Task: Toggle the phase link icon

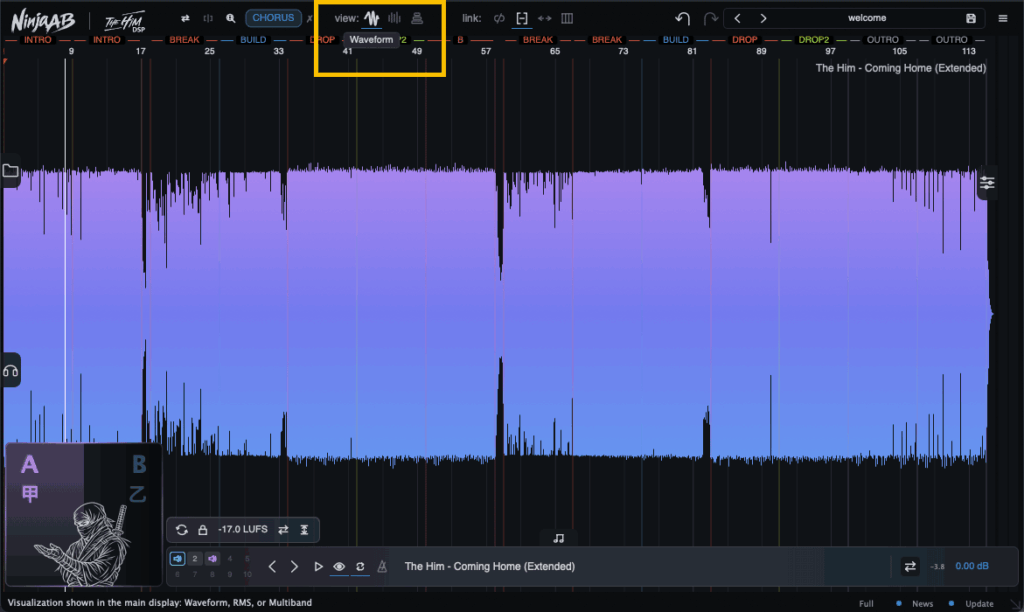Action: (x=499, y=18)
